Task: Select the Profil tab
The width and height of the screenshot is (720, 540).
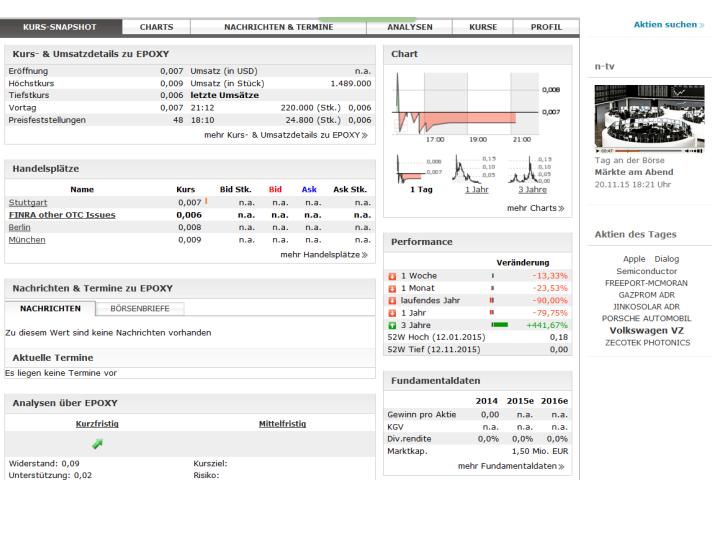Action: 546,27
